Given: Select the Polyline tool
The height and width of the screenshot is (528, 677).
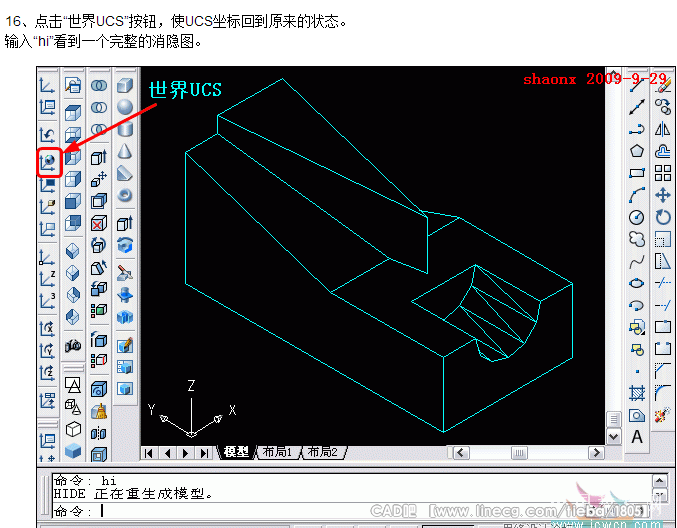Looking at the screenshot, I should click(x=637, y=129).
